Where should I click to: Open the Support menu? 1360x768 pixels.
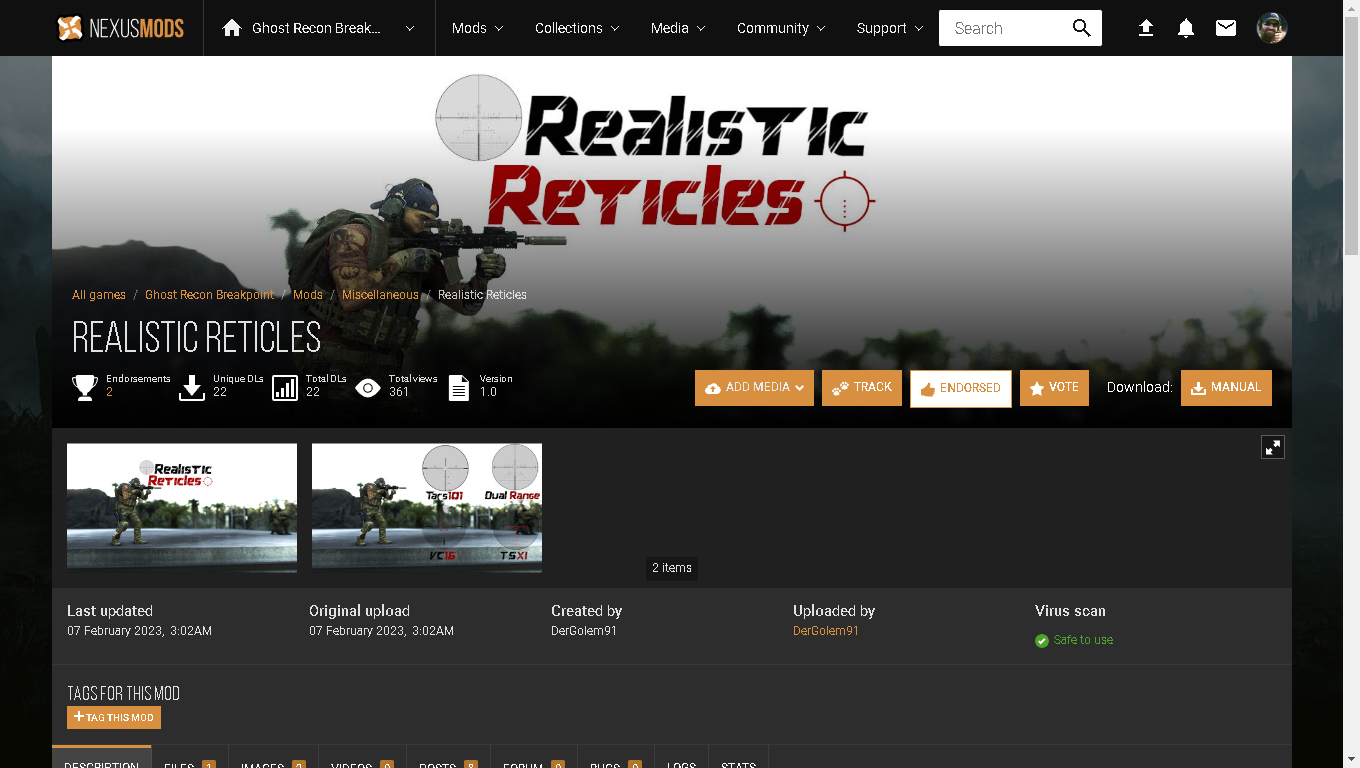click(x=890, y=28)
